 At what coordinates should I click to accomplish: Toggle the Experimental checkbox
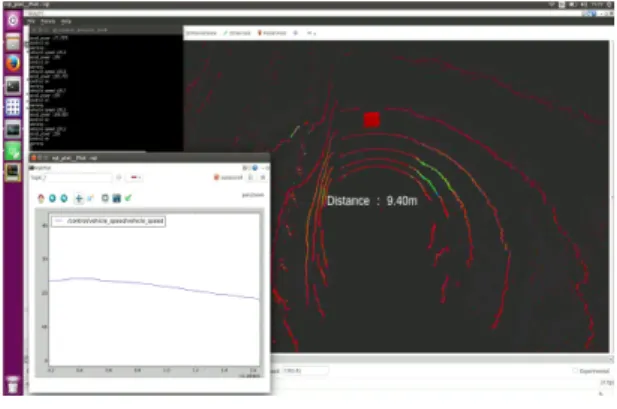575,371
